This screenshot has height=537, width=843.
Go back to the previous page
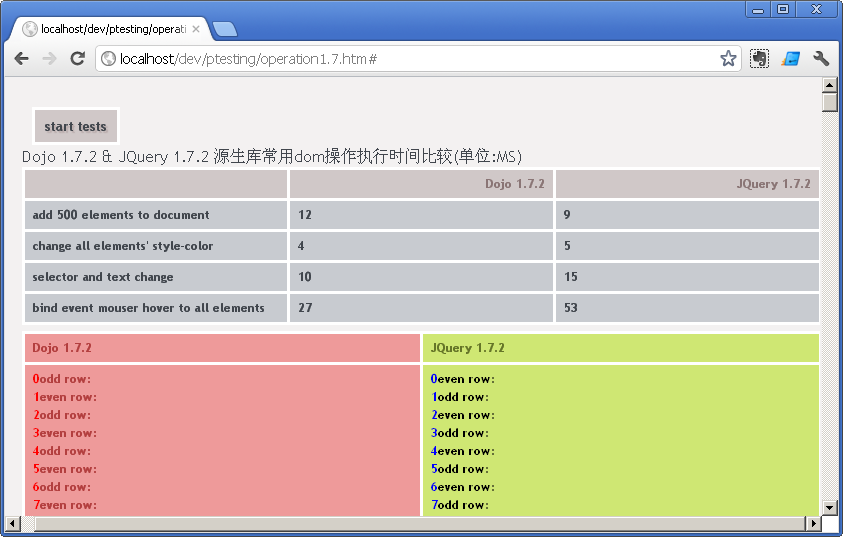(22, 58)
